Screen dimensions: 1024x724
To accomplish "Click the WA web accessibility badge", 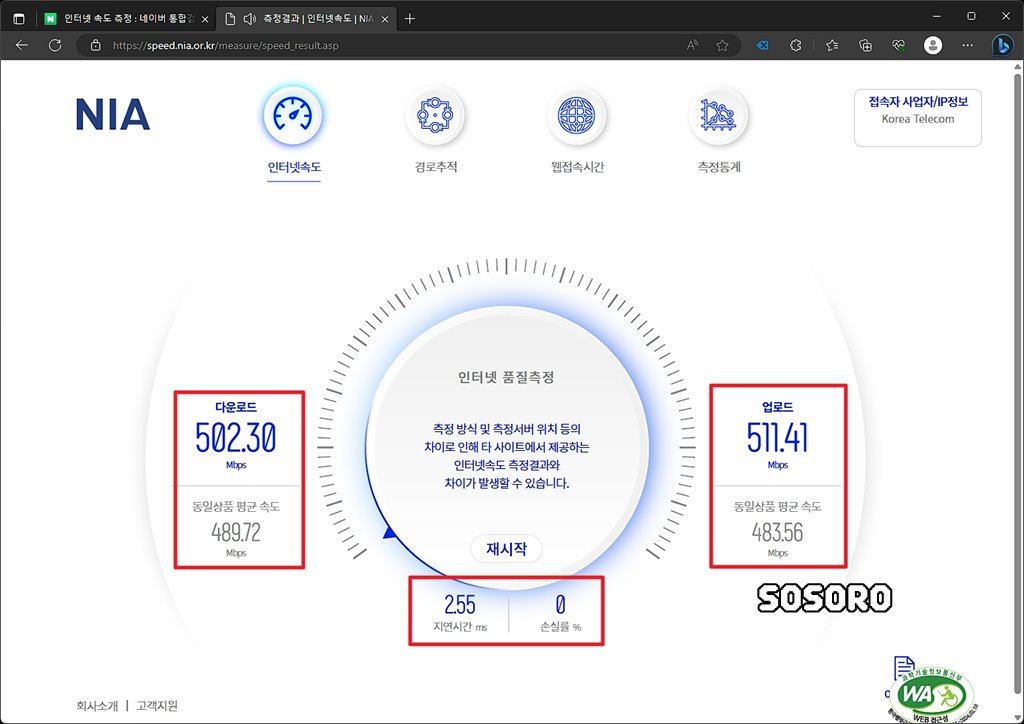I will pyautogui.click(x=931, y=696).
